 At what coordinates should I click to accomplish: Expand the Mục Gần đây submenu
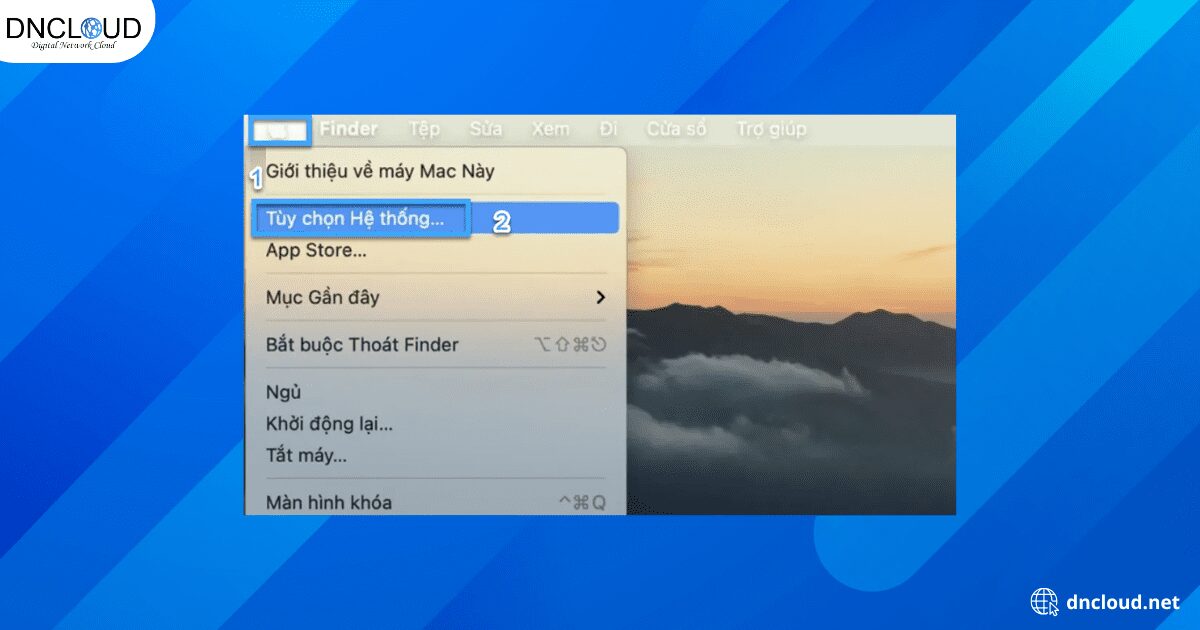coord(436,297)
